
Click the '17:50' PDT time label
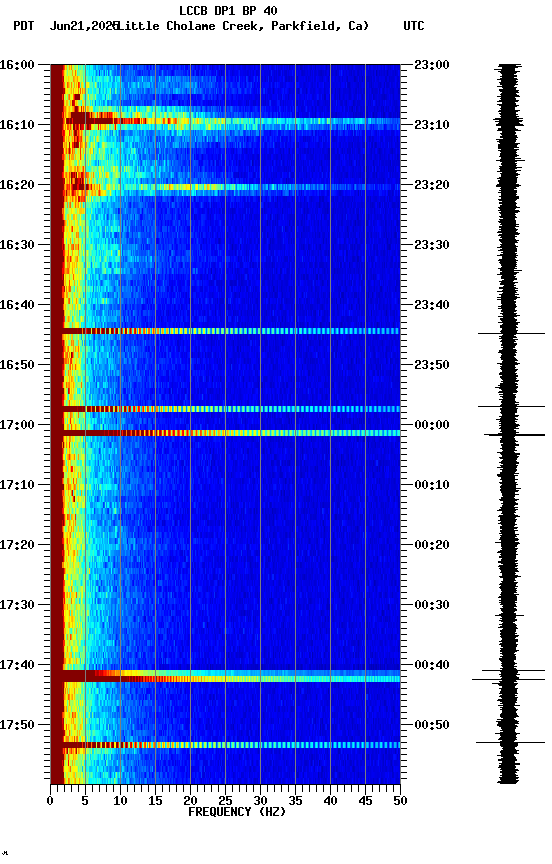17,725
